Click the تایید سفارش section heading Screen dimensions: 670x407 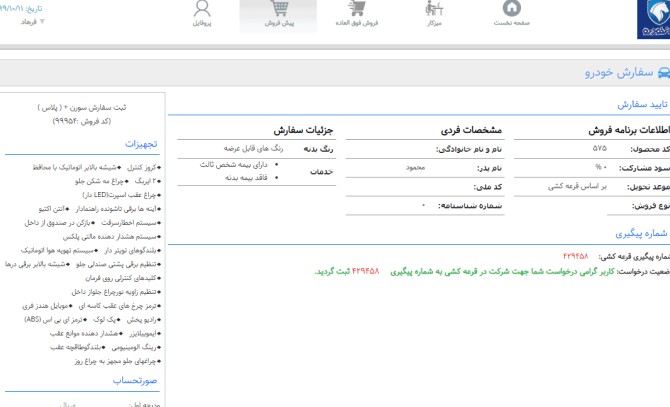[642, 105]
